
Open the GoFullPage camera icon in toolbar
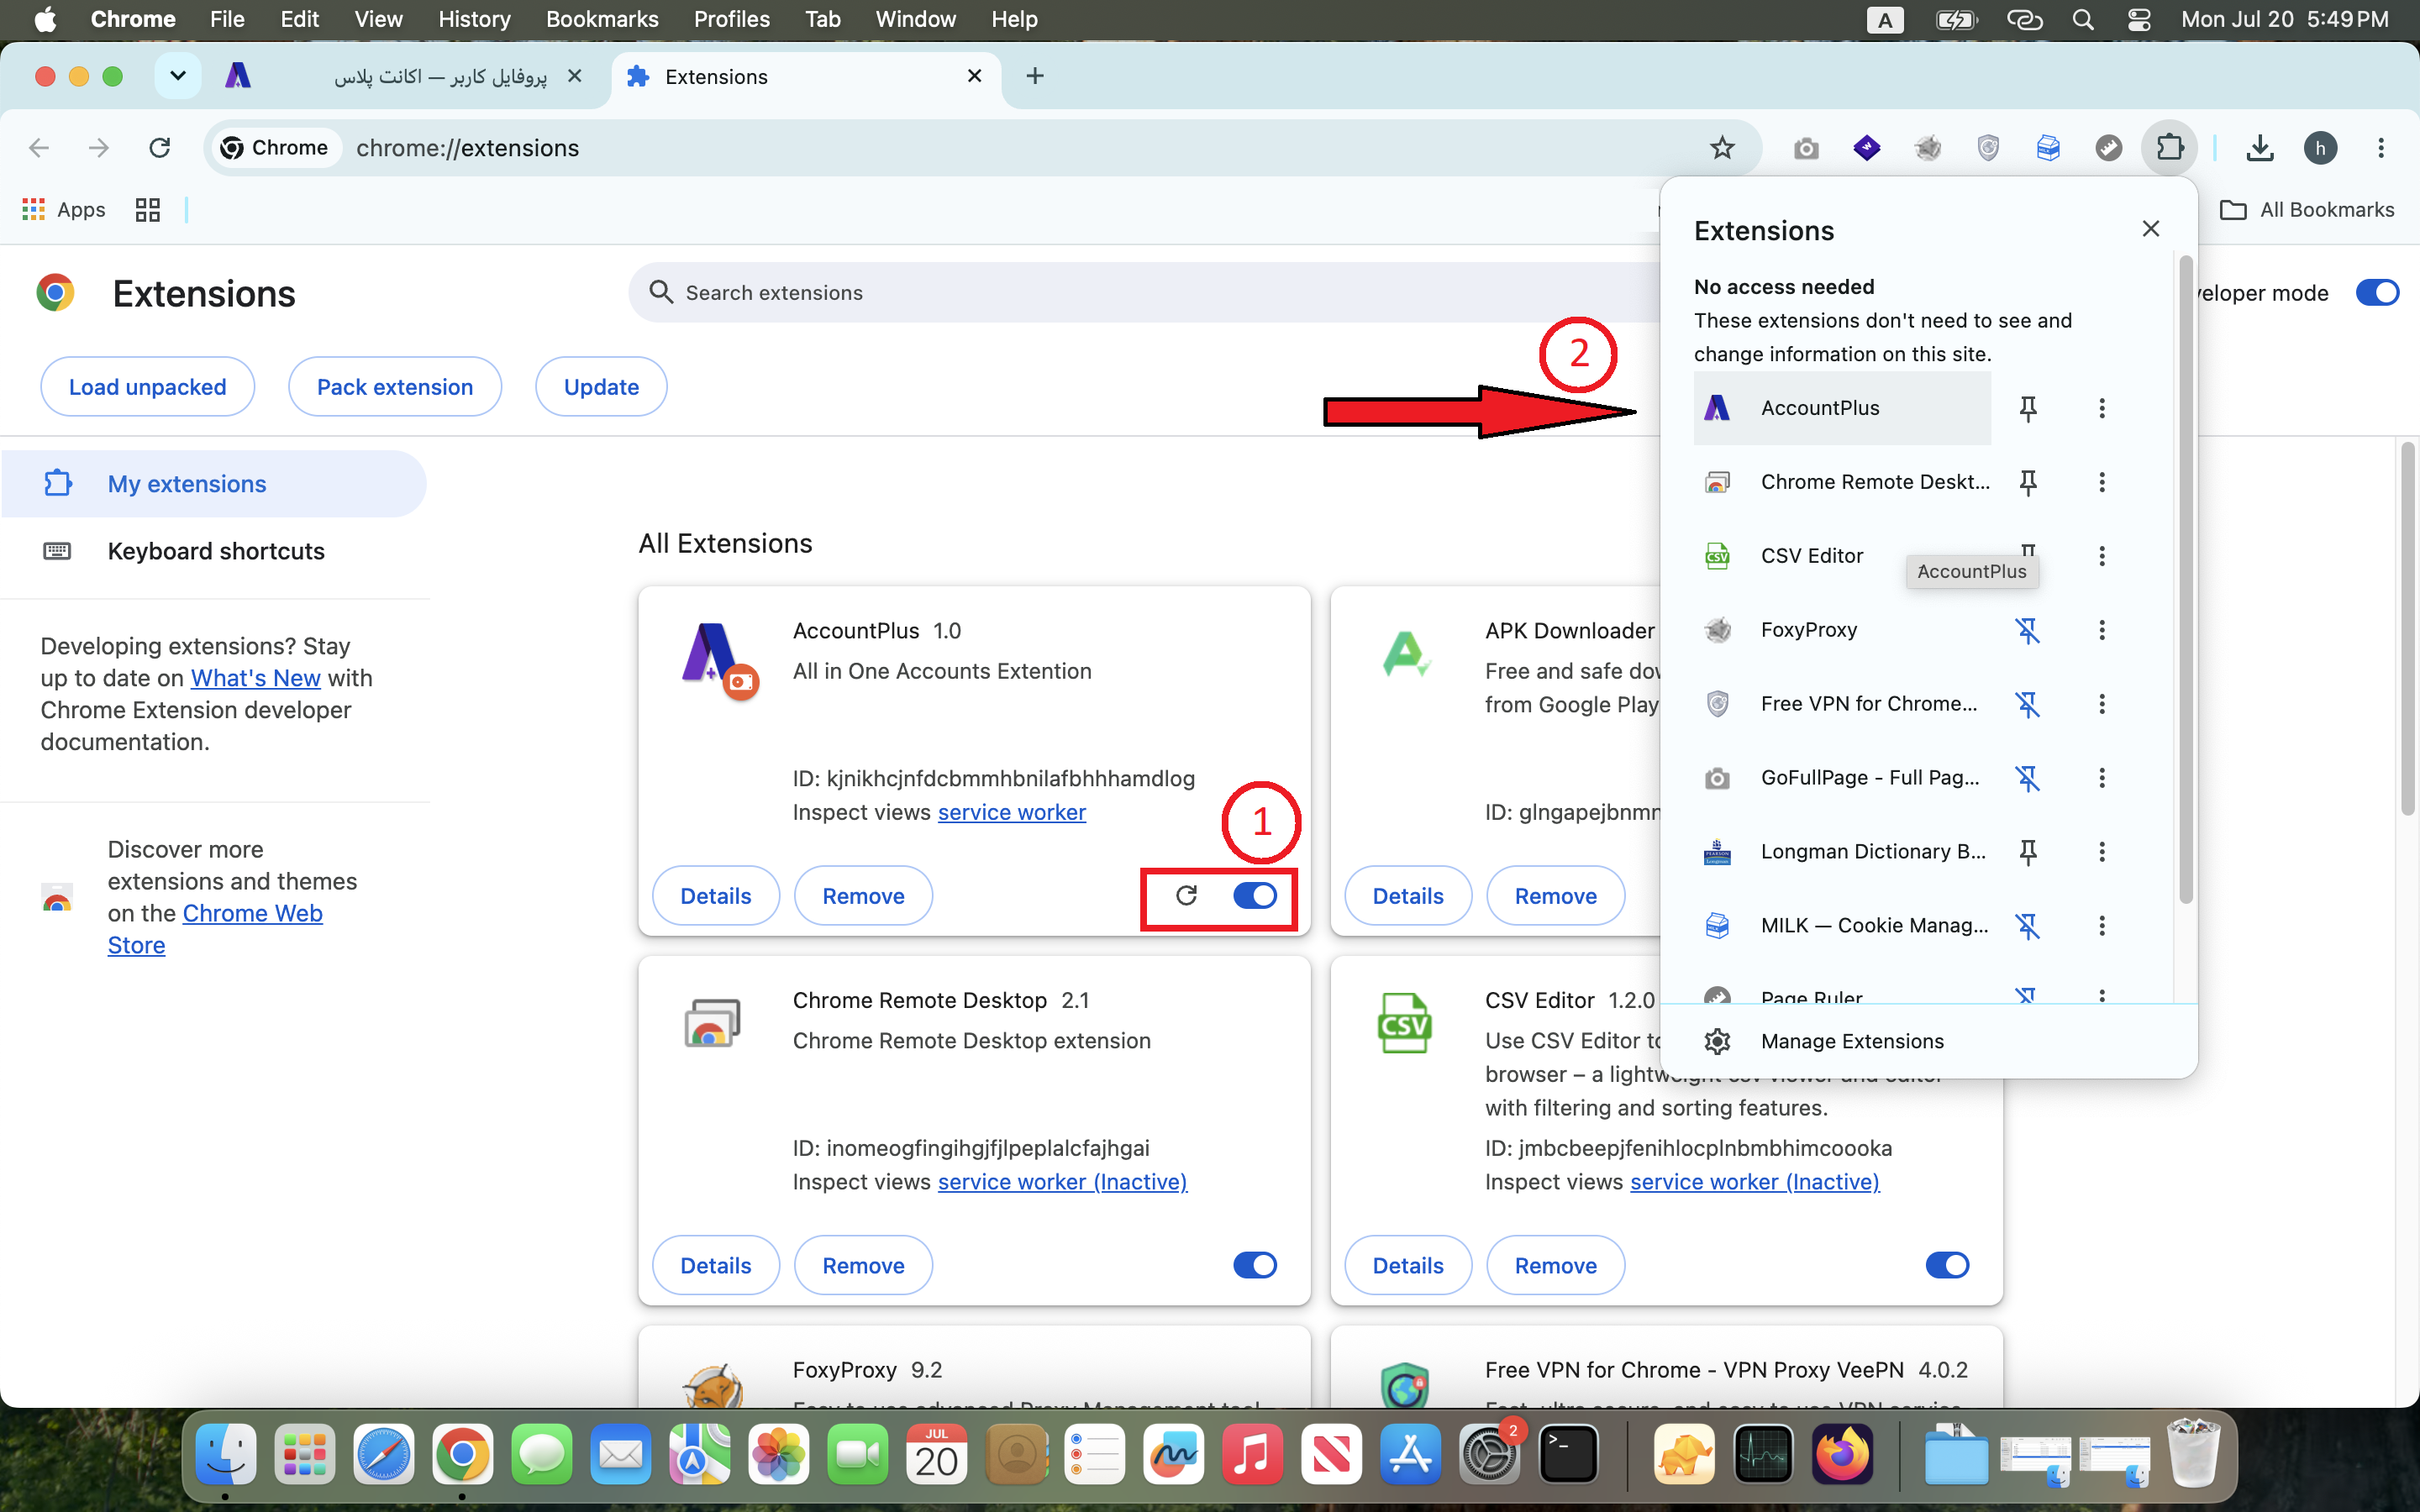1806,148
